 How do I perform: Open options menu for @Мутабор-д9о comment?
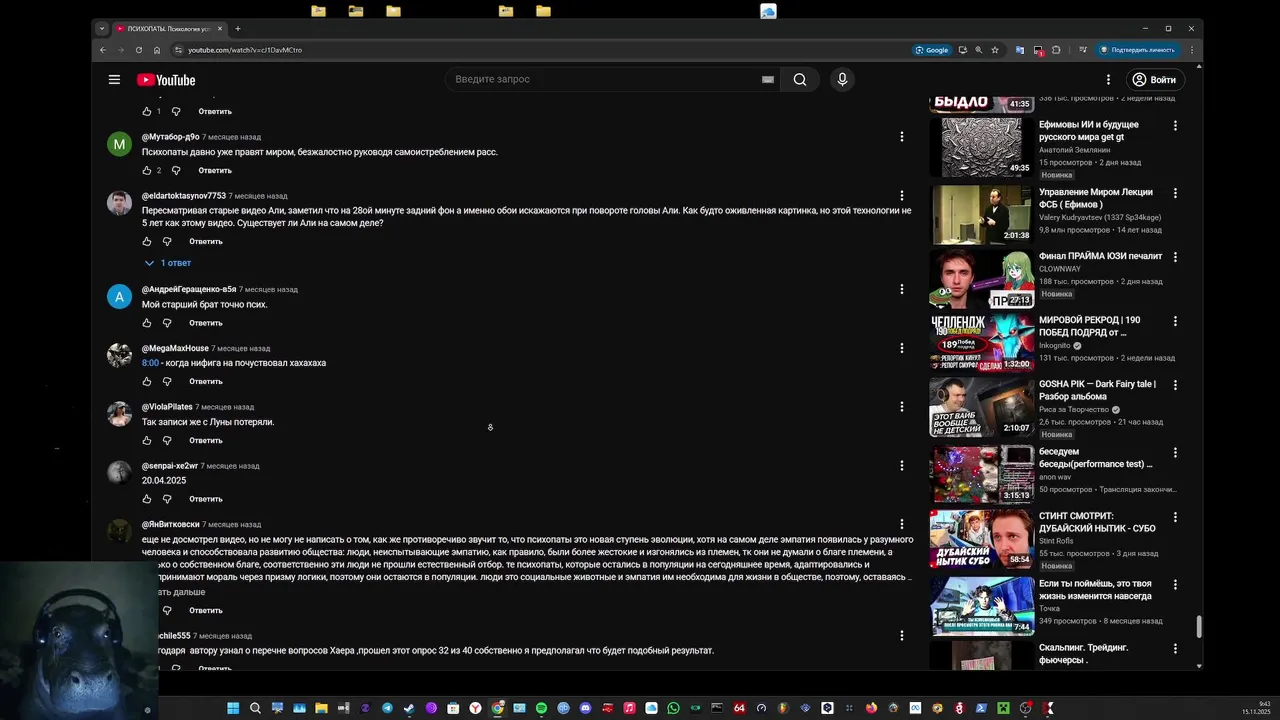click(x=902, y=137)
